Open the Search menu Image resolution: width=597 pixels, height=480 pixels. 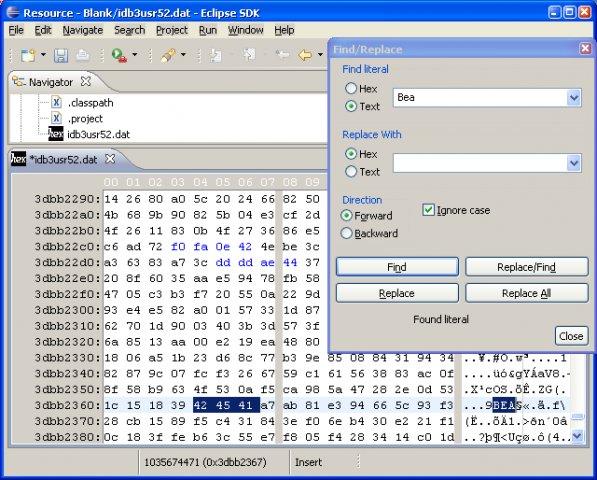pyautogui.click(x=129, y=30)
